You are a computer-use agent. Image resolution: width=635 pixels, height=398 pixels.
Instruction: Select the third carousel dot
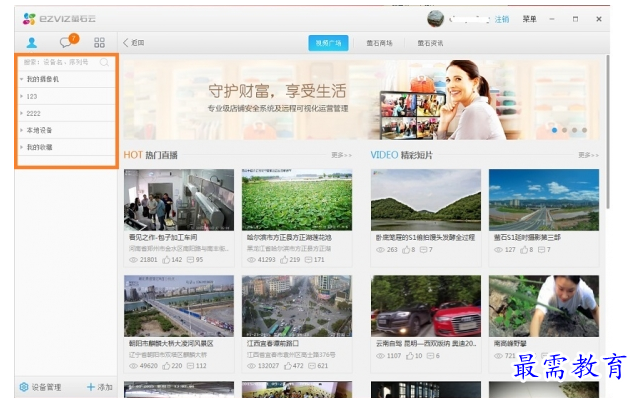coord(575,130)
